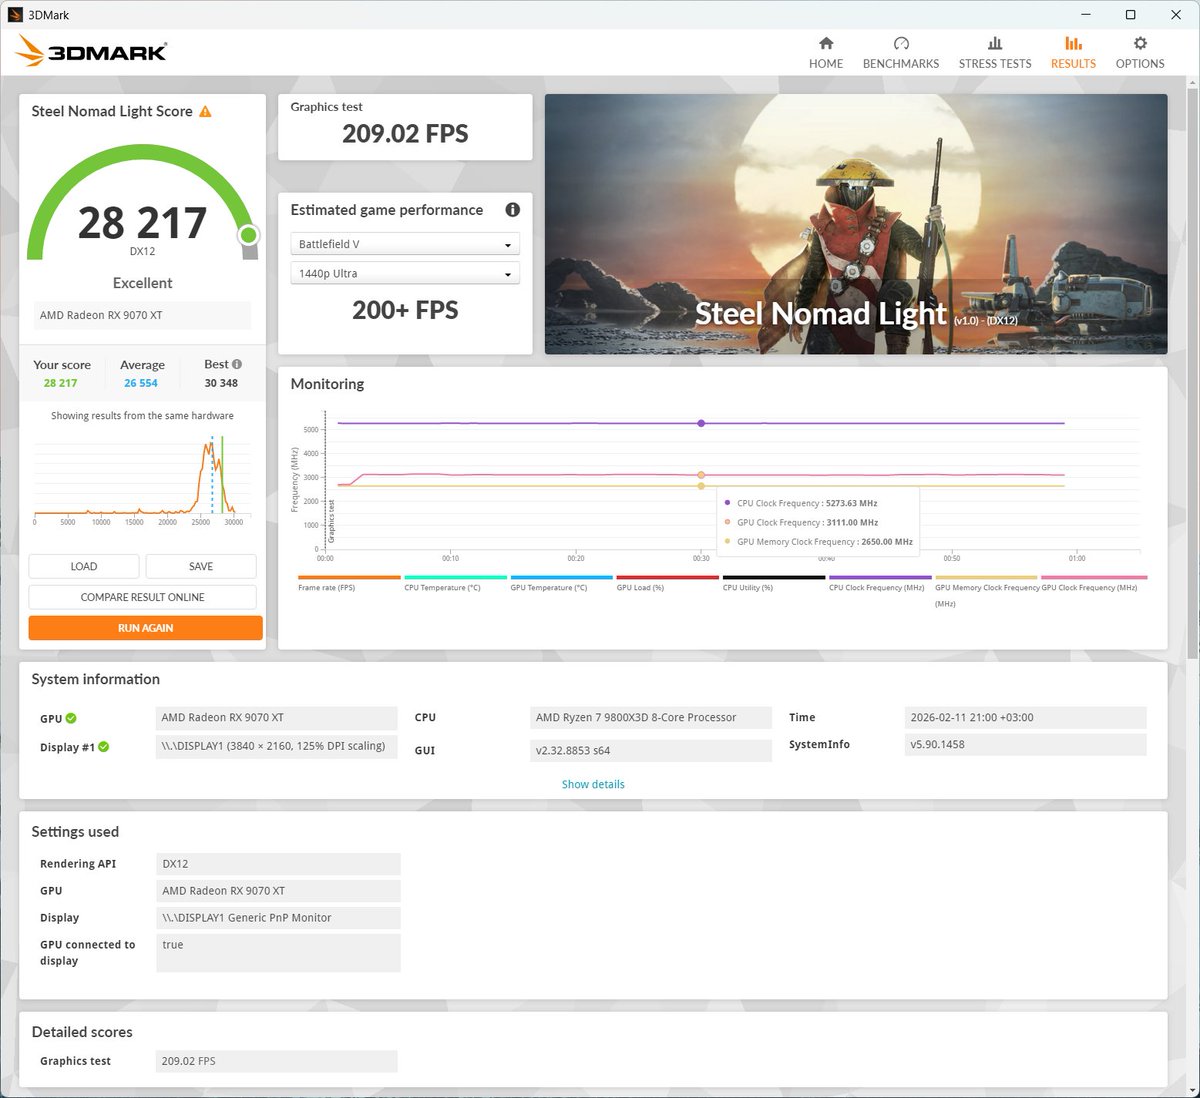
Task: Click the RUN AGAIN button
Action: (146, 628)
